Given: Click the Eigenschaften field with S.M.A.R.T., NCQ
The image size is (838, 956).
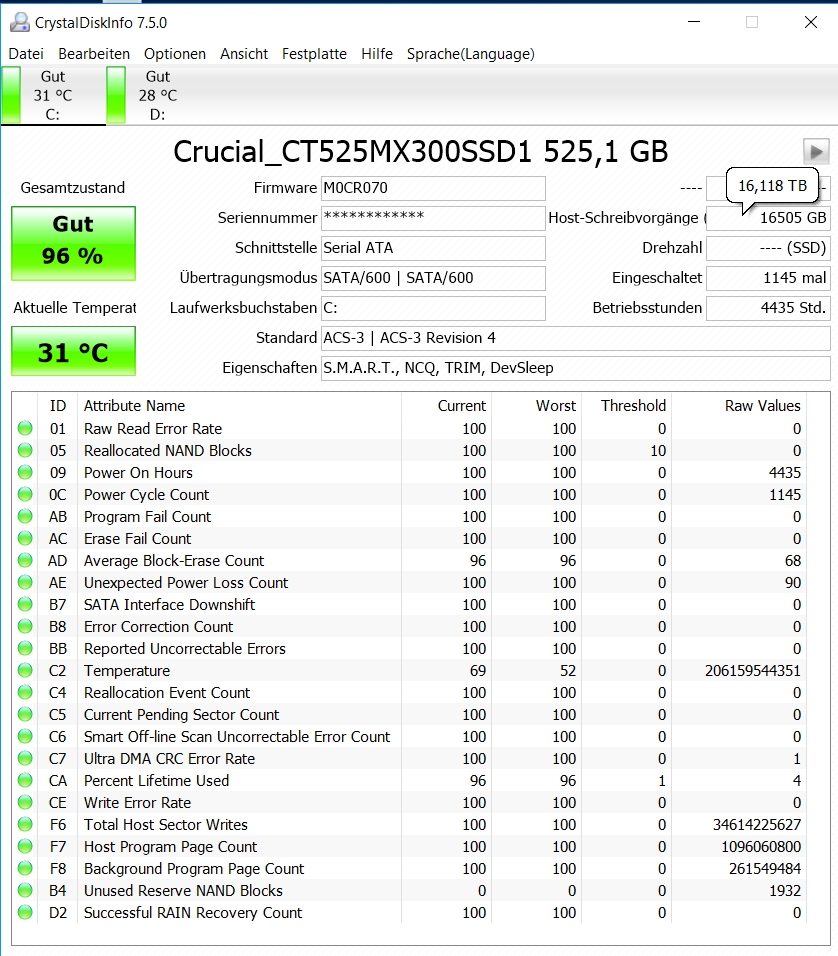Looking at the screenshot, I should [x=576, y=368].
